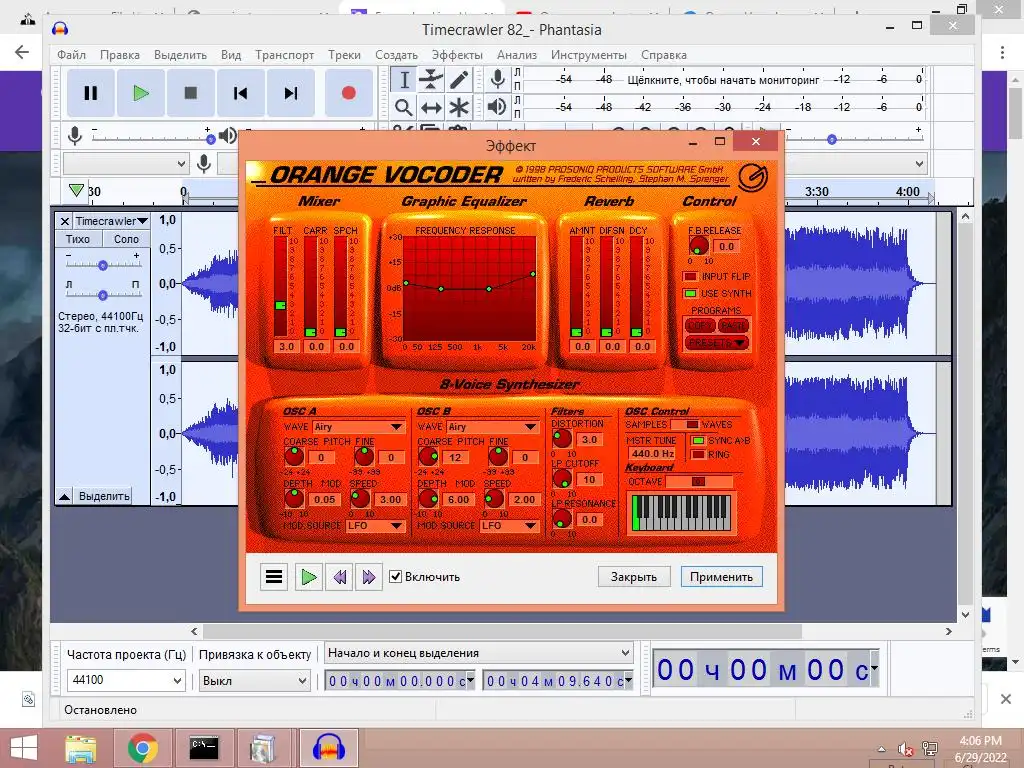
Task: Skip to end in Audacity toolbar
Action: tap(291, 93)
